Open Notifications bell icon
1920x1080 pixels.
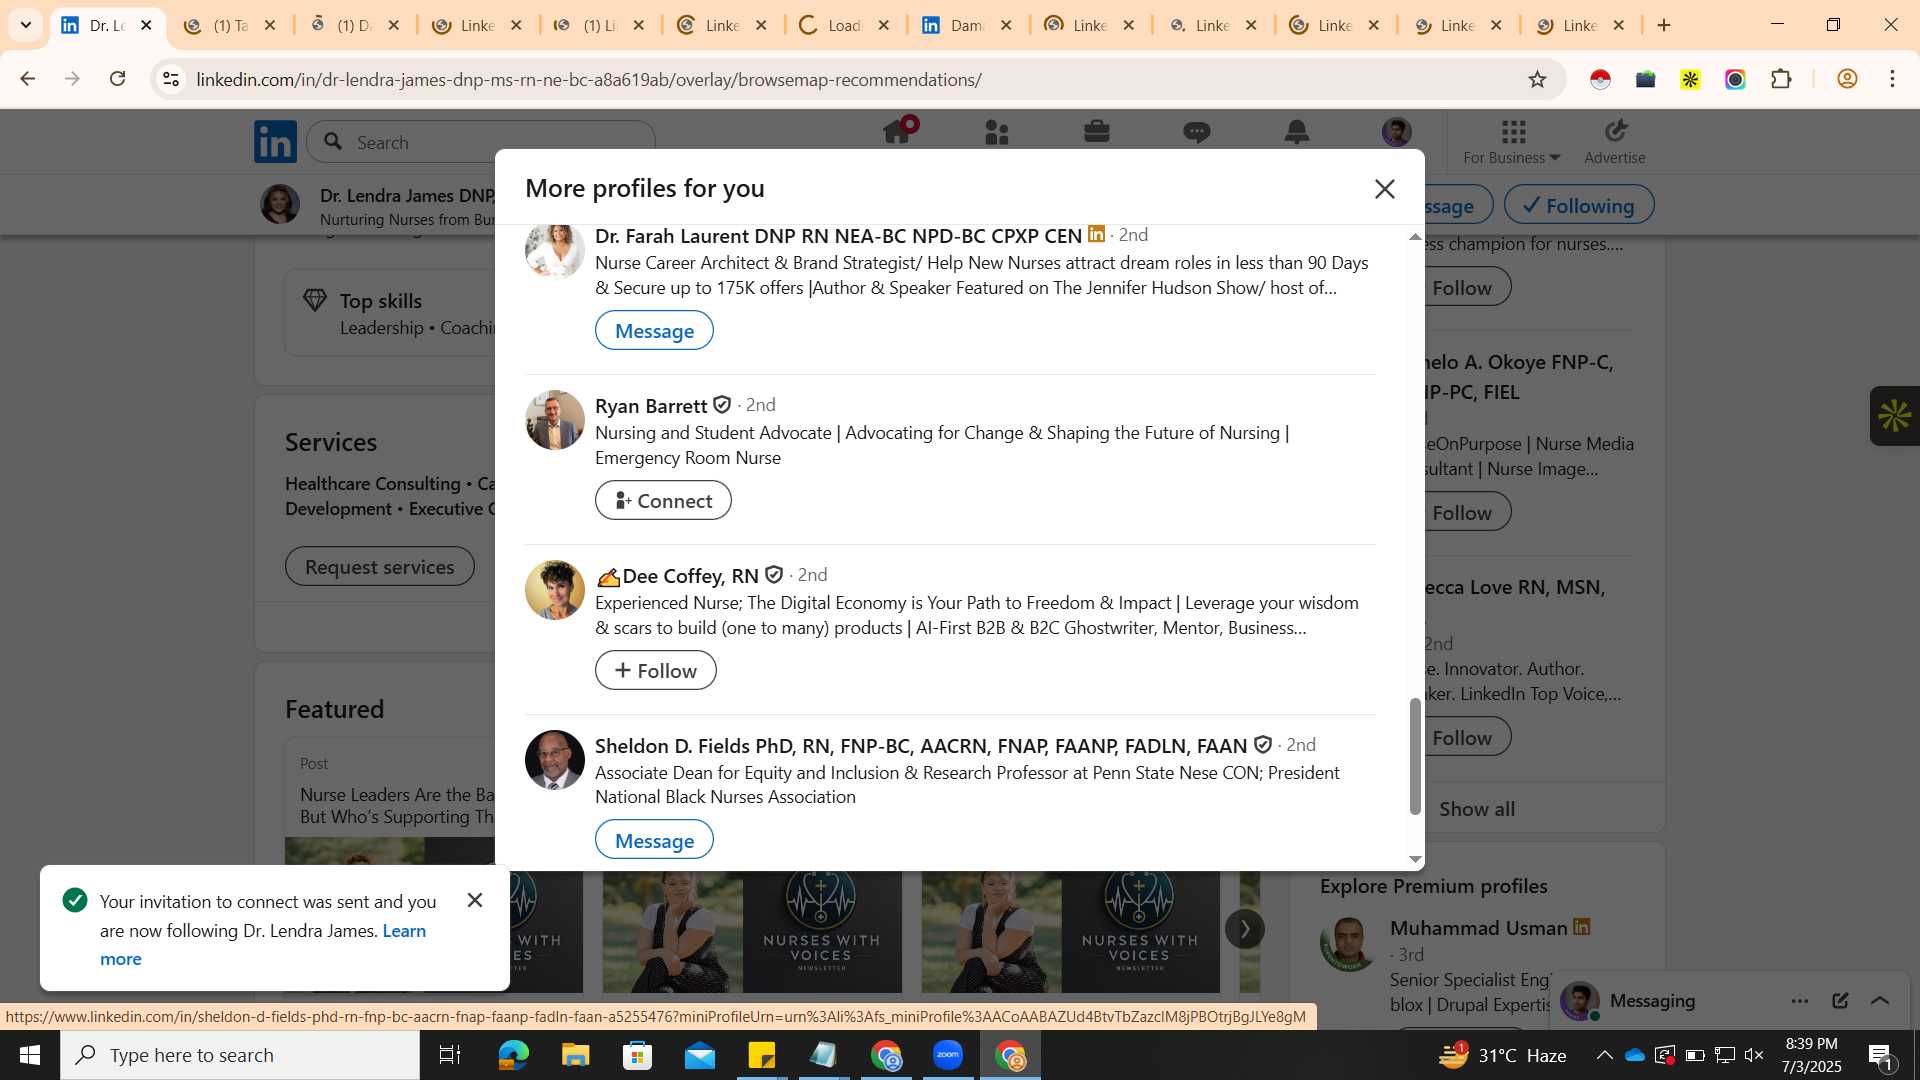(1297, 132)
